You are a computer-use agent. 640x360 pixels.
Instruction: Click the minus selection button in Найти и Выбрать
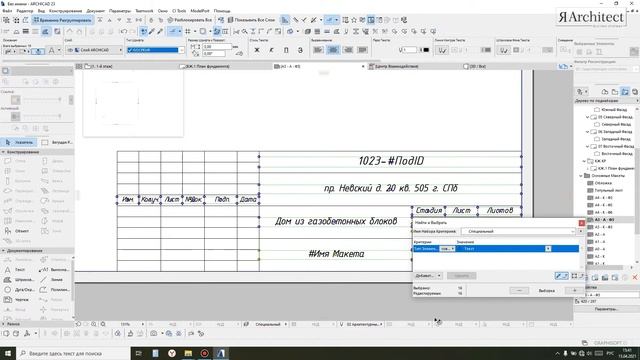519,291
